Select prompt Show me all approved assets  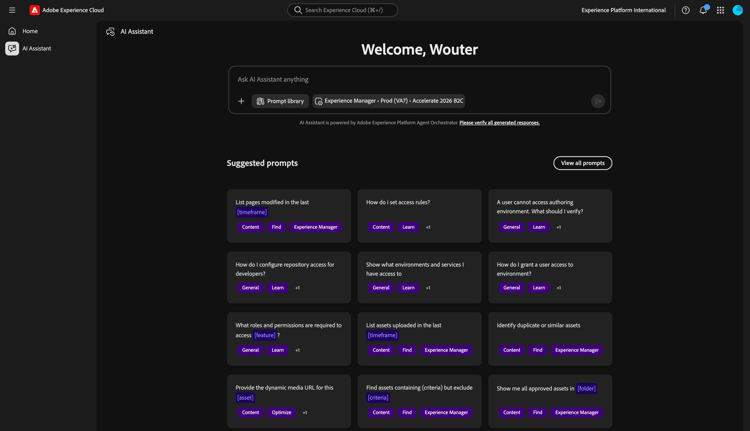click(550, 401)
